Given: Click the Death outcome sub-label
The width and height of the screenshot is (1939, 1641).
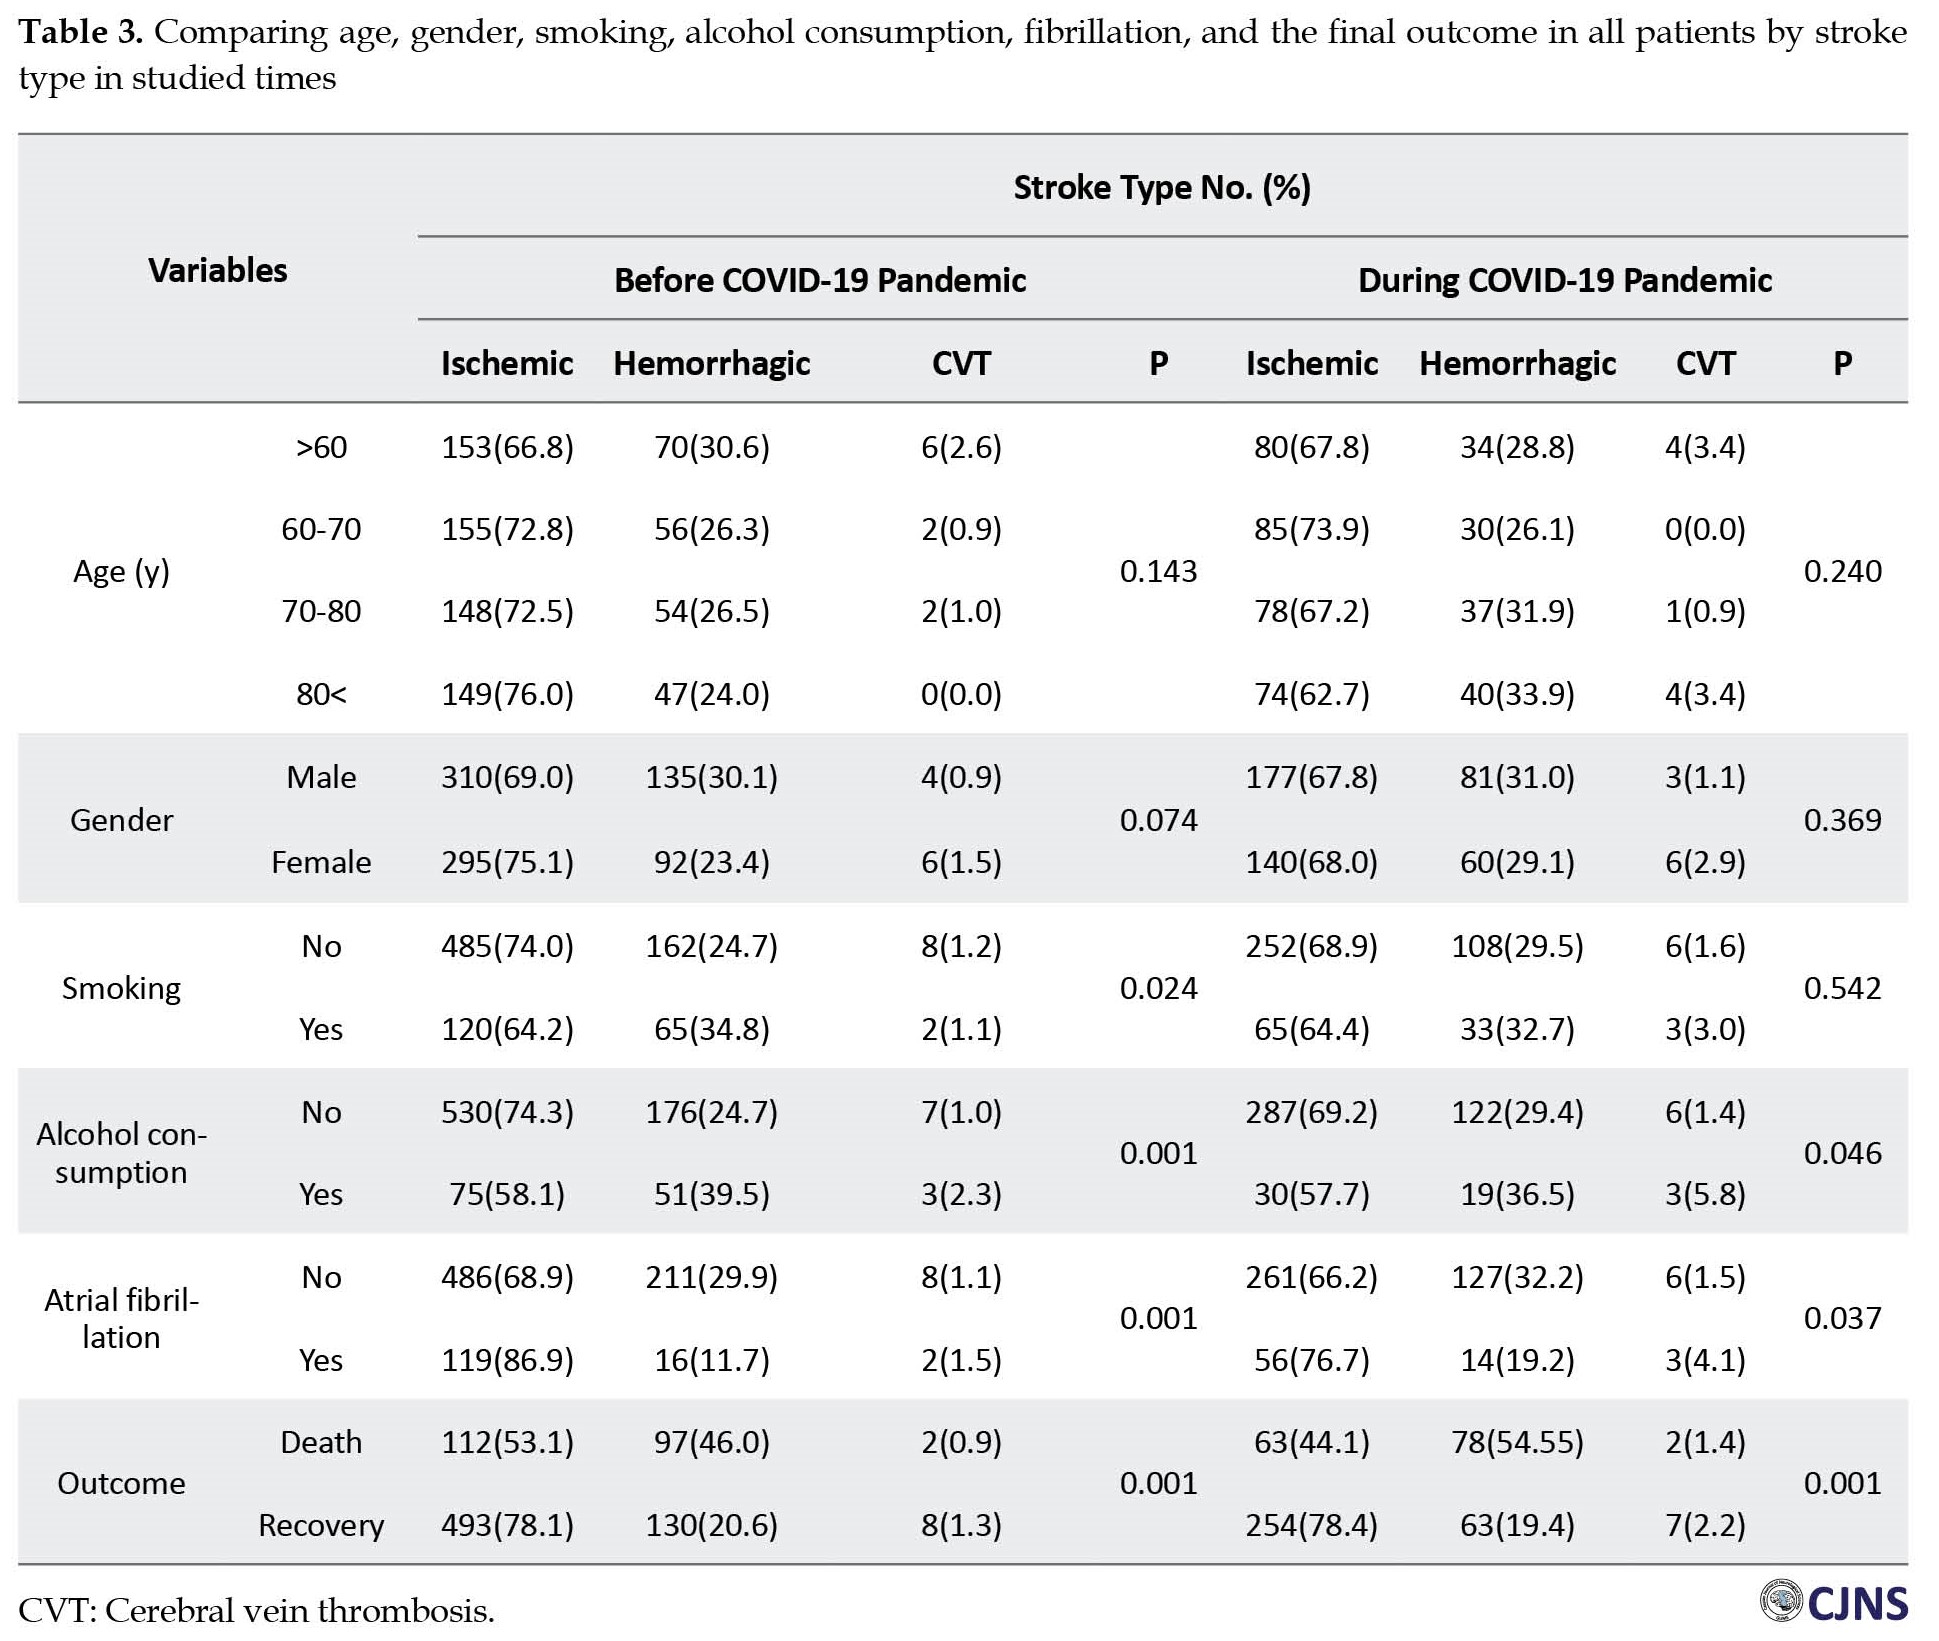Looking at the screenshot, I should (x=321, y=1442).
